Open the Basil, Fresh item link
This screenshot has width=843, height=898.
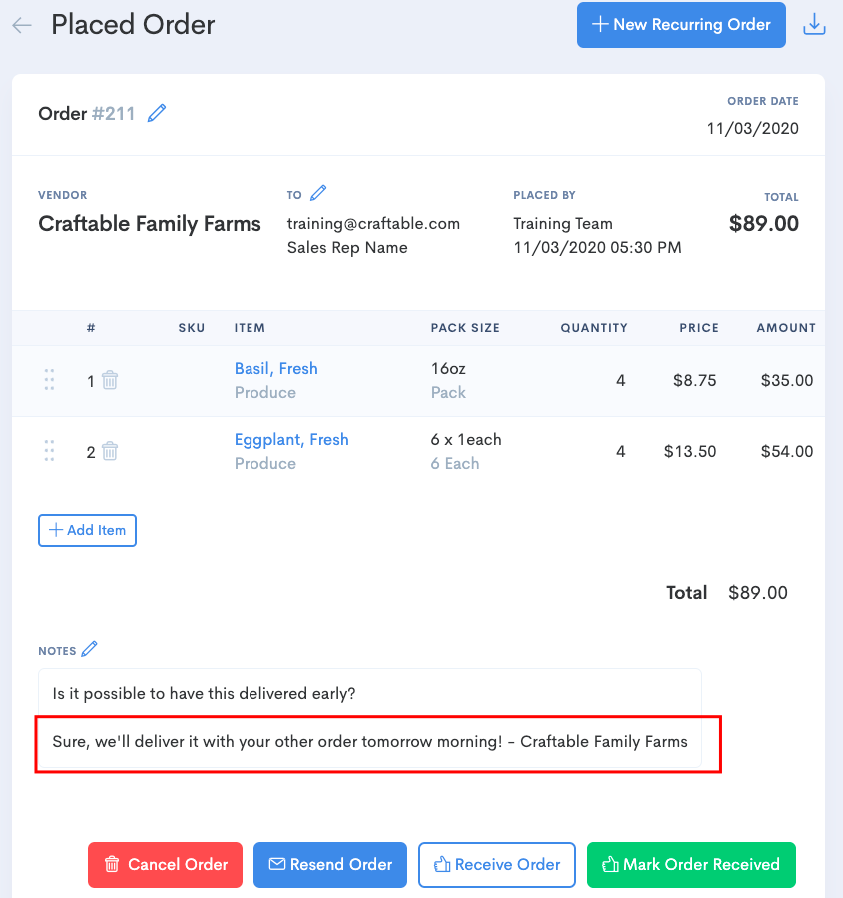(x=276, y=368)
